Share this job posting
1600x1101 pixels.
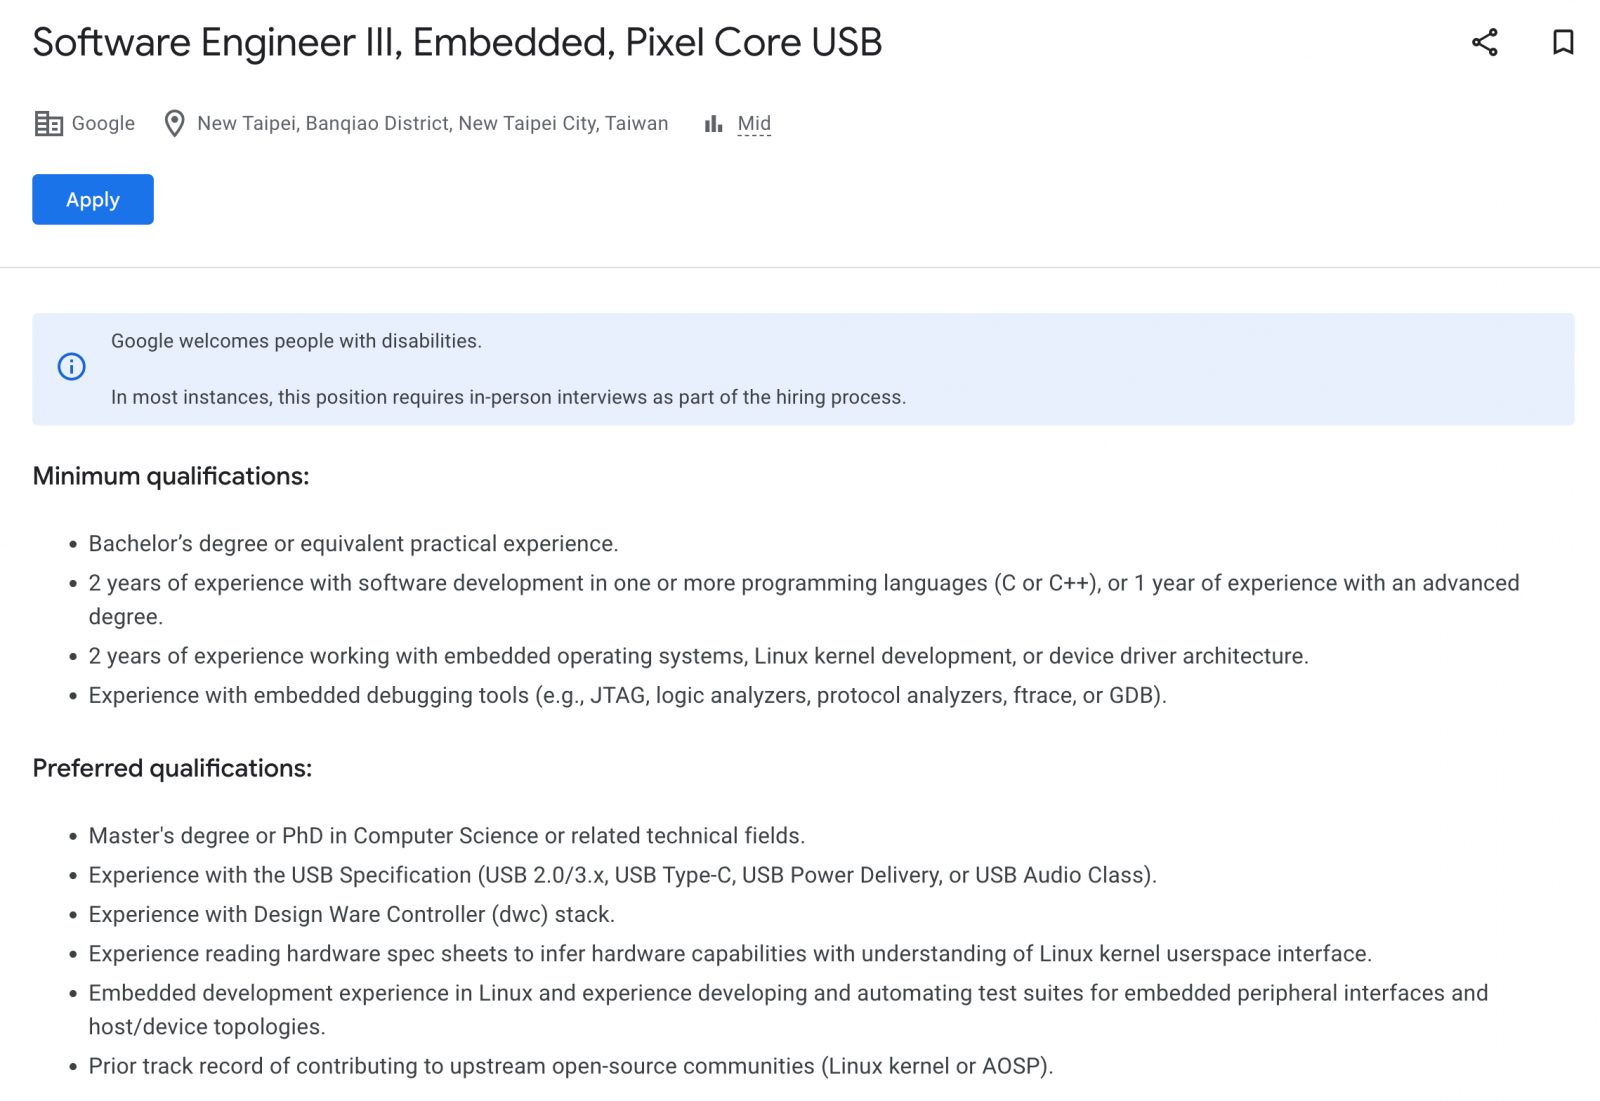(x=1485, y=42)
